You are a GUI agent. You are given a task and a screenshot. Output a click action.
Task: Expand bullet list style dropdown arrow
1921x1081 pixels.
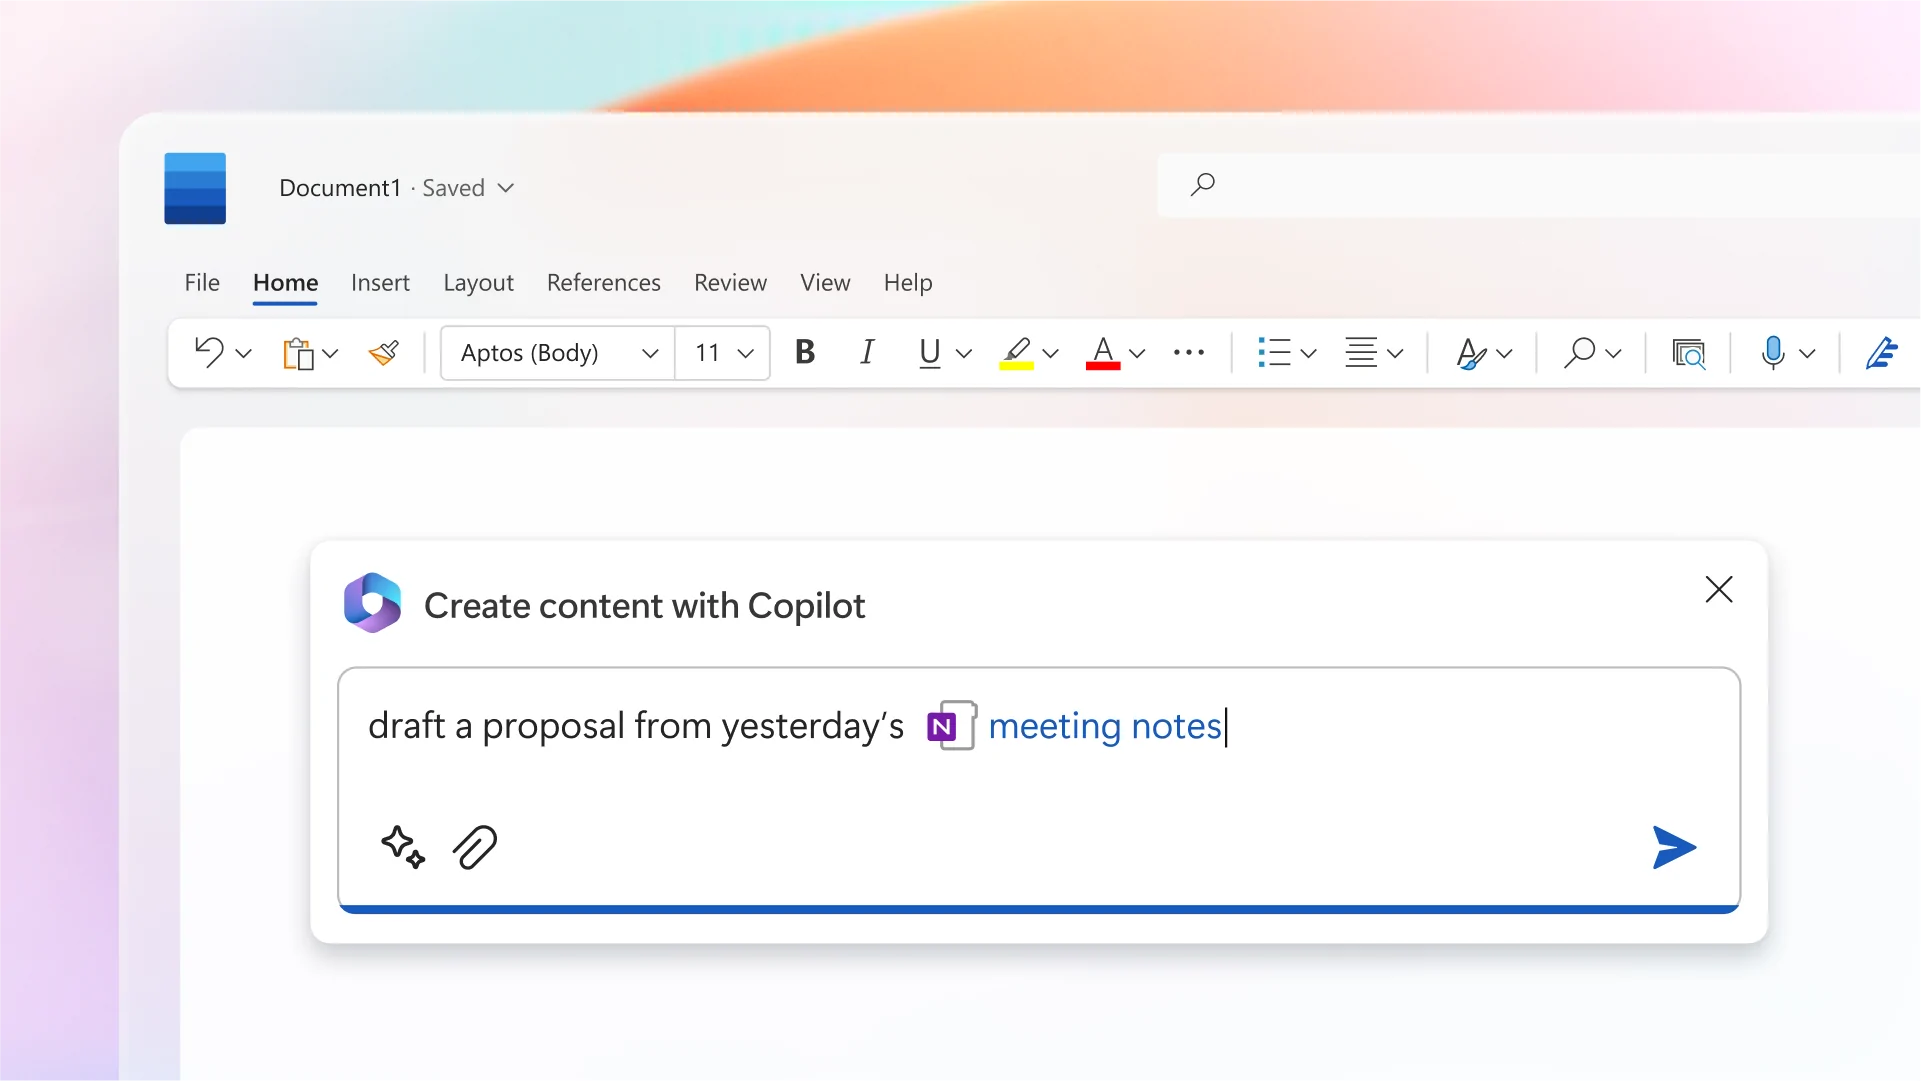(1309, 353)
